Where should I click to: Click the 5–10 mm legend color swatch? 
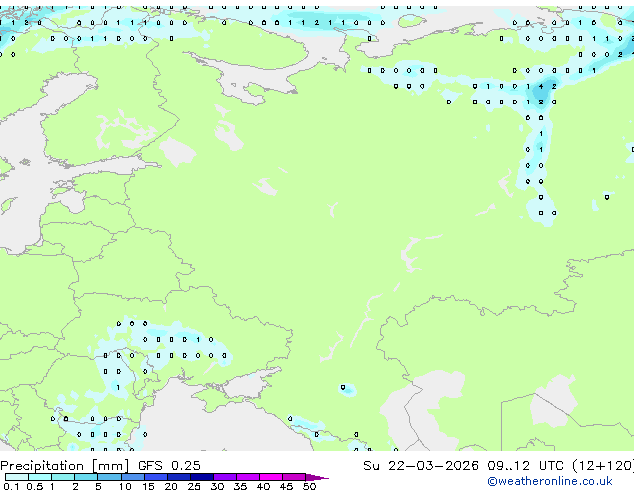[x=109, y=477]
